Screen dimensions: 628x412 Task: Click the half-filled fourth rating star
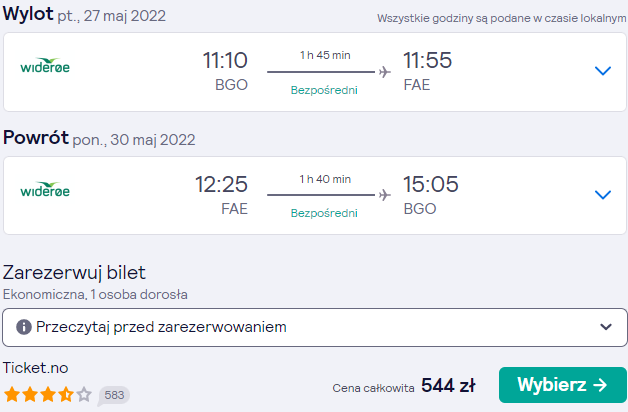66,394
